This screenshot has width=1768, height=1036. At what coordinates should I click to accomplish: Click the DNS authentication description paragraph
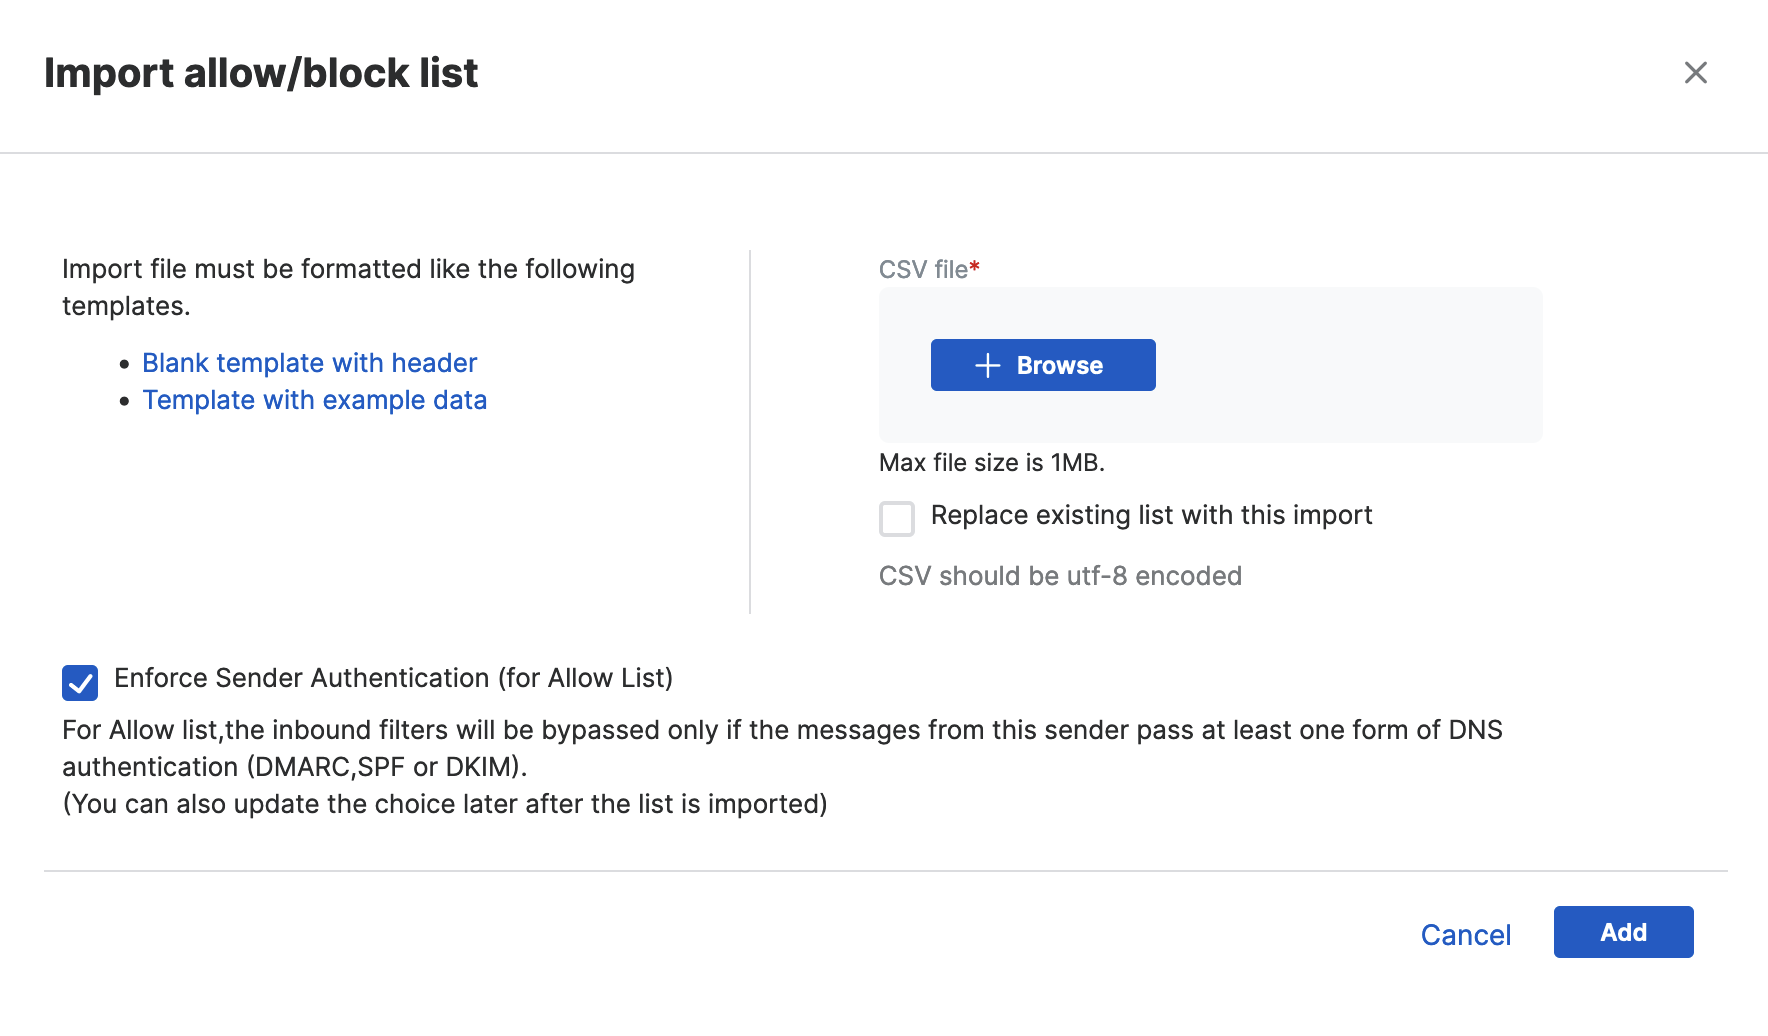tap(782, 748)
